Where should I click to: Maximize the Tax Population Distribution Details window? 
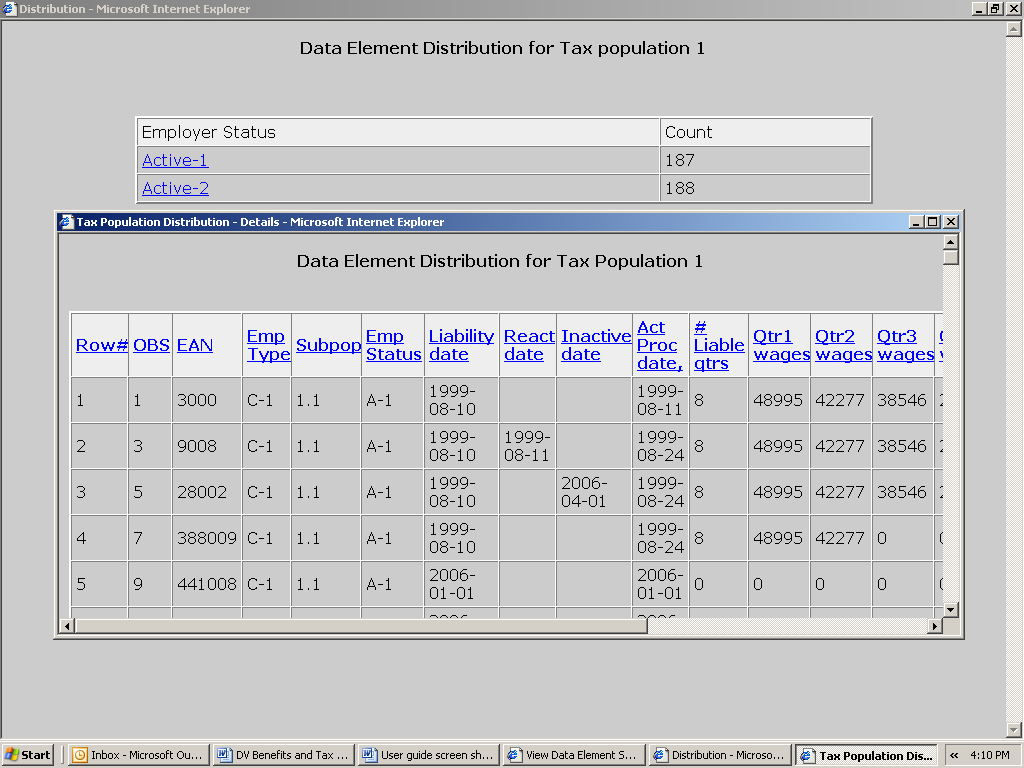point(933,222)
